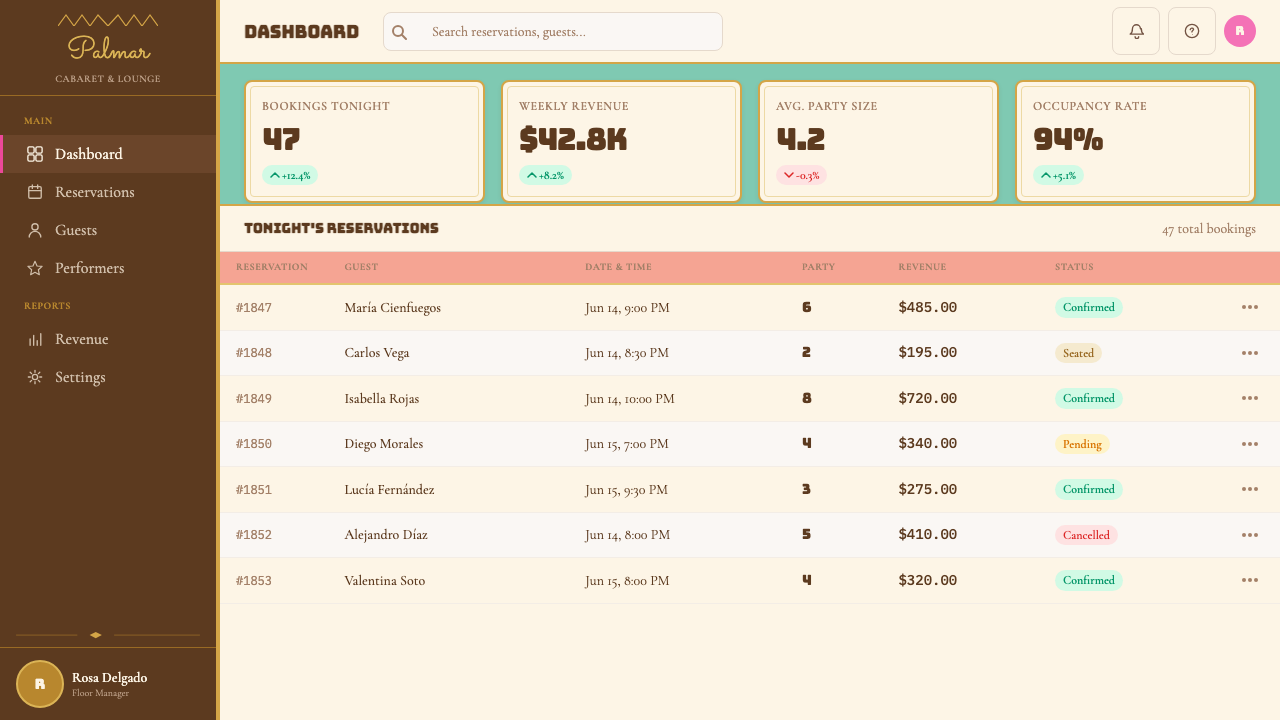The width and height of the screenshot is (1280, 720).
Task: Open actions menu for reservation #1851
Action: point(1249,489)
